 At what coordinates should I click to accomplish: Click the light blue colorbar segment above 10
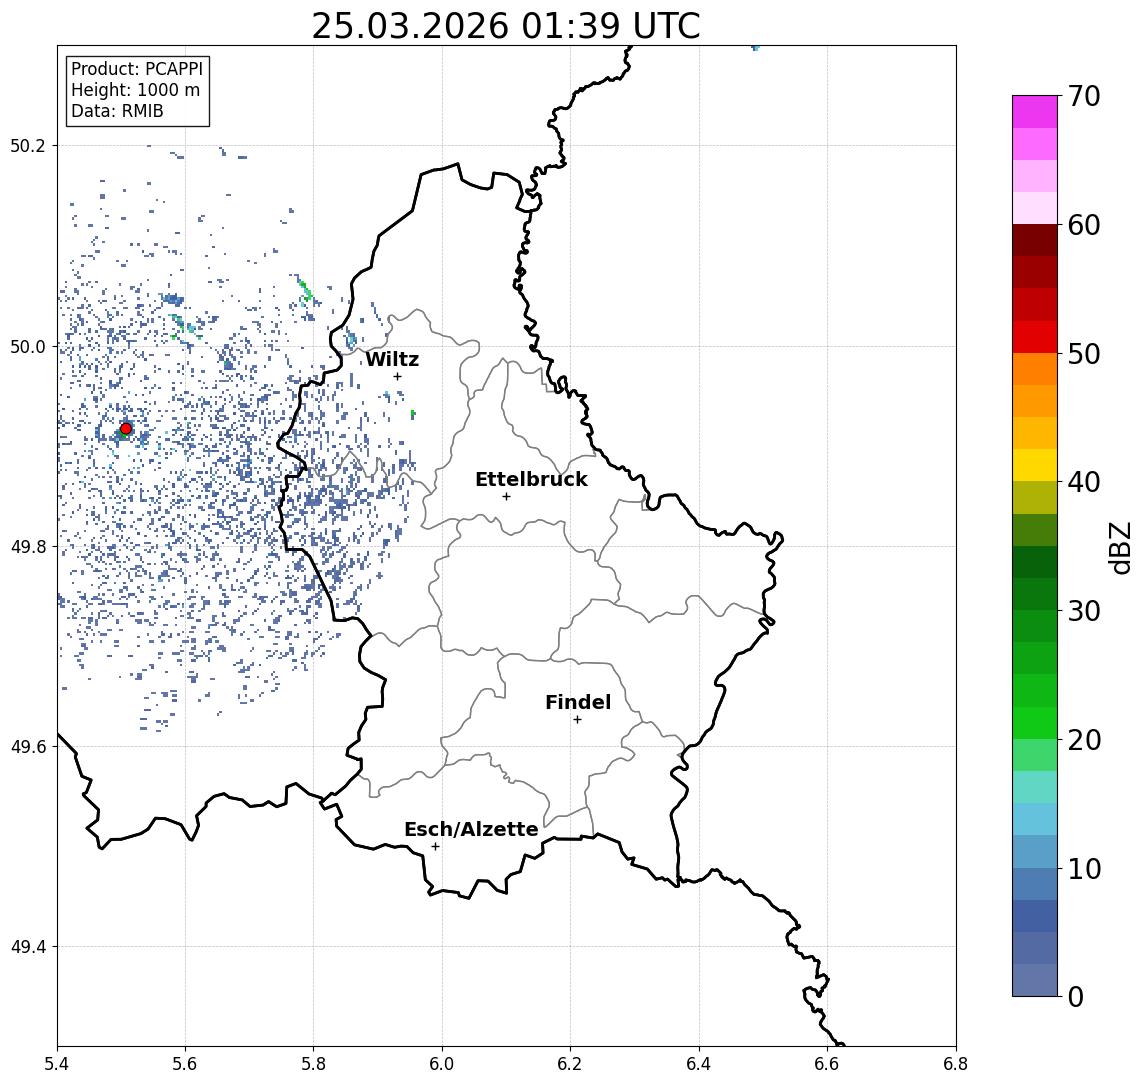point(1035,852)
